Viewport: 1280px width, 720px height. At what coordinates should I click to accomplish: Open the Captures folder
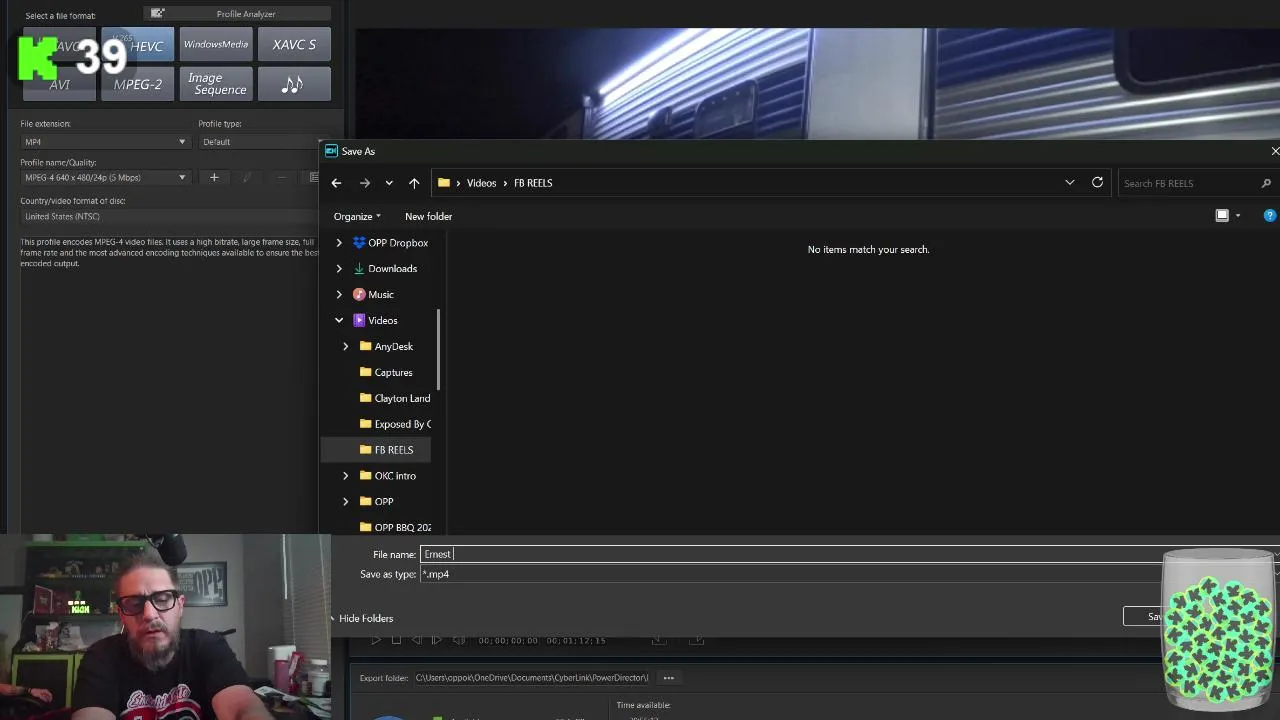point(393,373)
